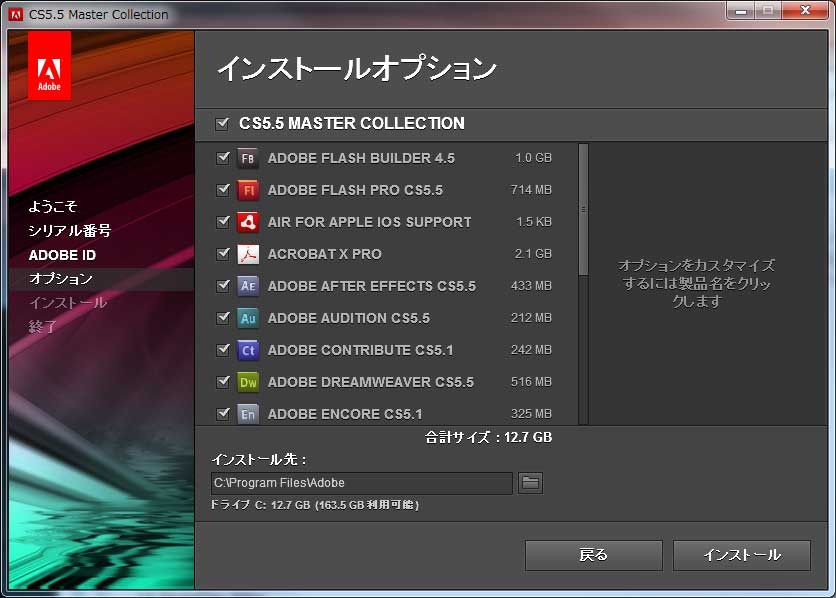
Task: Click the Adobe Contribute CS5.1 product name
Action: (360, 350)
